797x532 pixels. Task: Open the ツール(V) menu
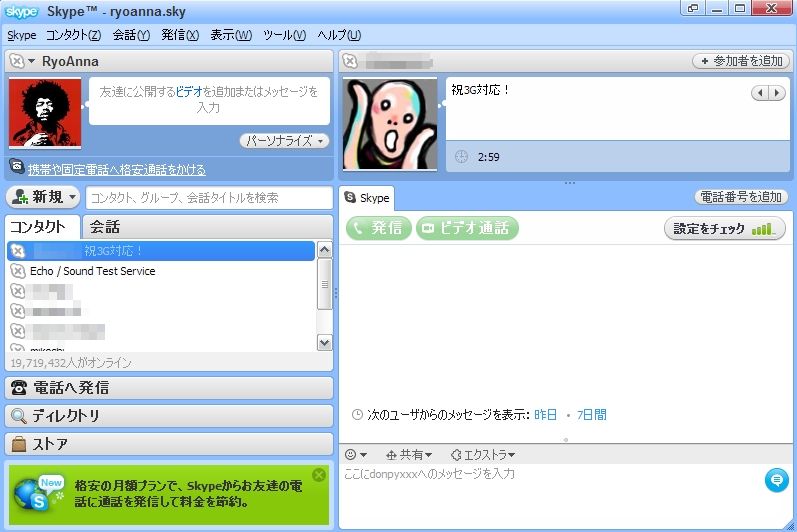click(x=285, y=35)
